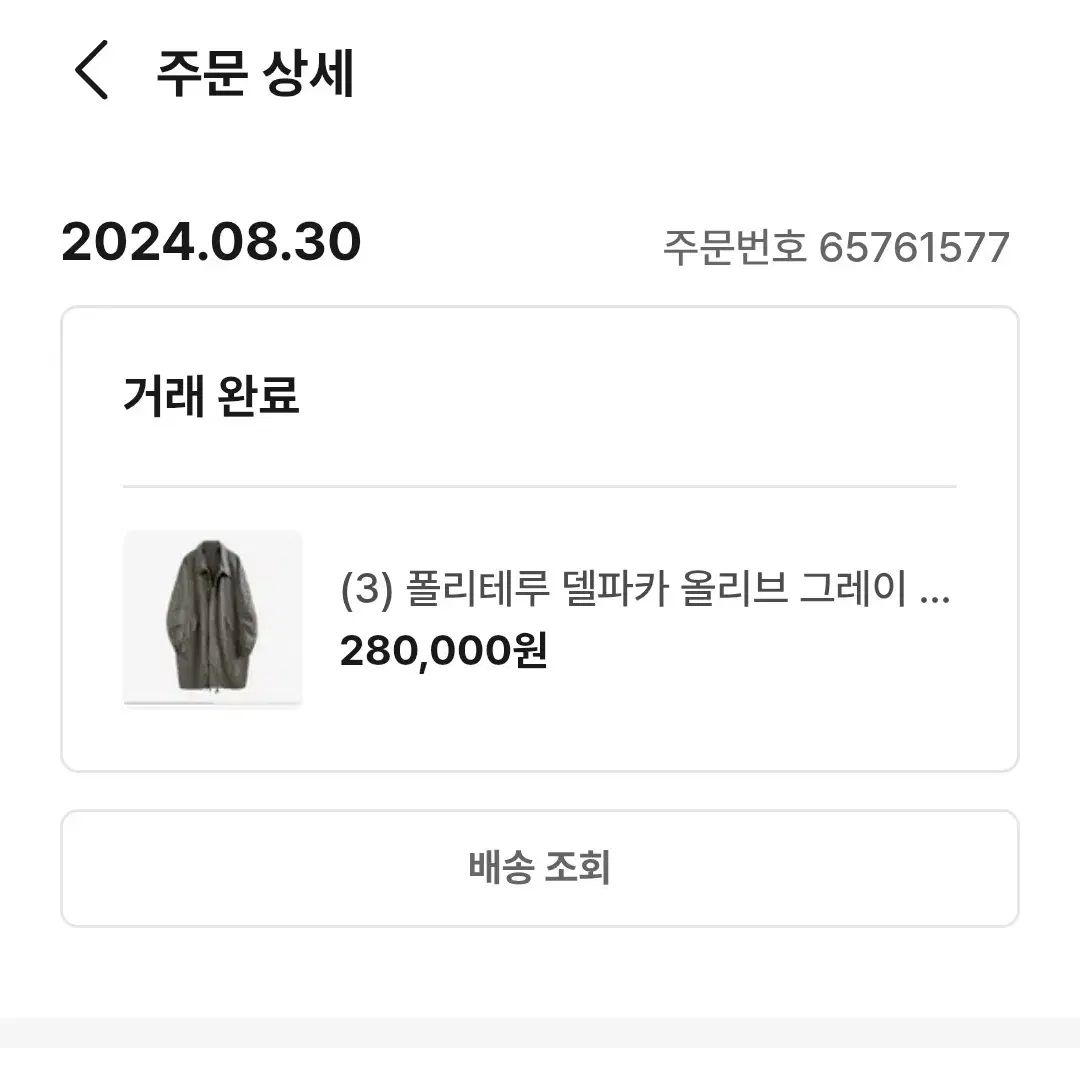1080x1076 pixels.
Task: Tap the 배송 조회 button
Action: [539, 868]
